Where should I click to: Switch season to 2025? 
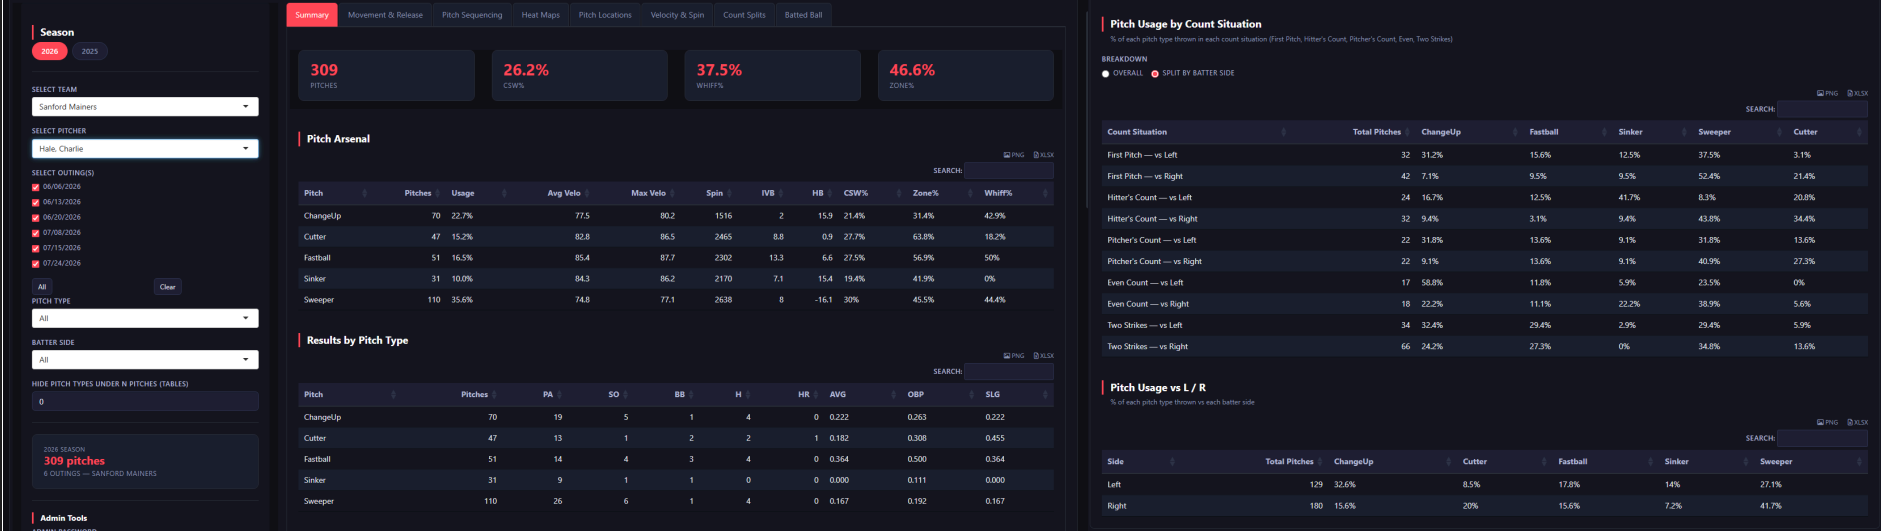[90, 51]
